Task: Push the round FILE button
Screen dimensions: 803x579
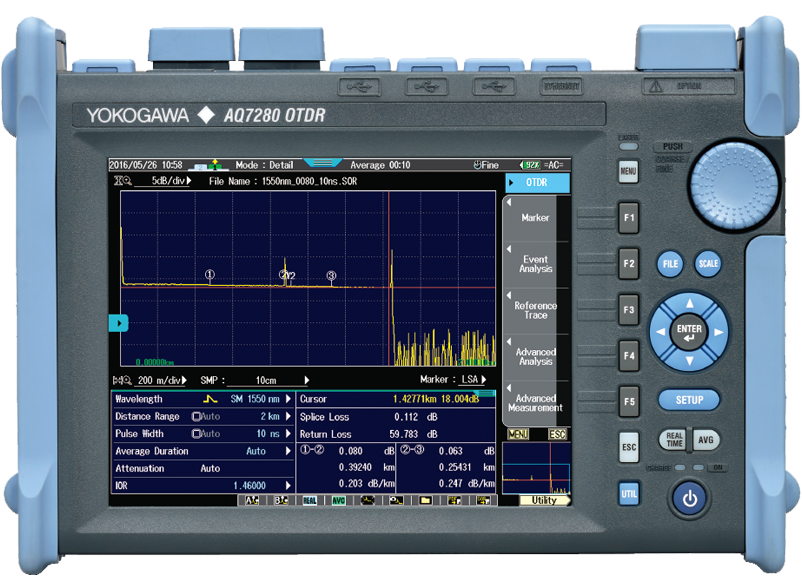Action: 670,264
